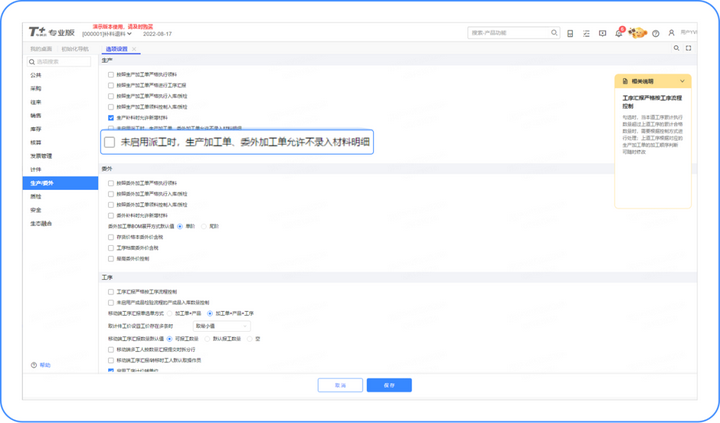Image resolution: width=720 pixels, height=423 pixels.
Task: Open the [000001] account dropdown in header
Action: point(107,34)
